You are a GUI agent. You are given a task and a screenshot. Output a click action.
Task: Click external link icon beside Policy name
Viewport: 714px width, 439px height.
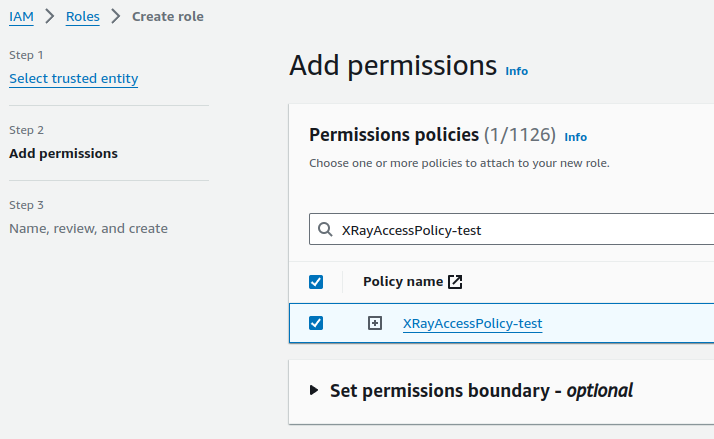[x=455, y=282]
